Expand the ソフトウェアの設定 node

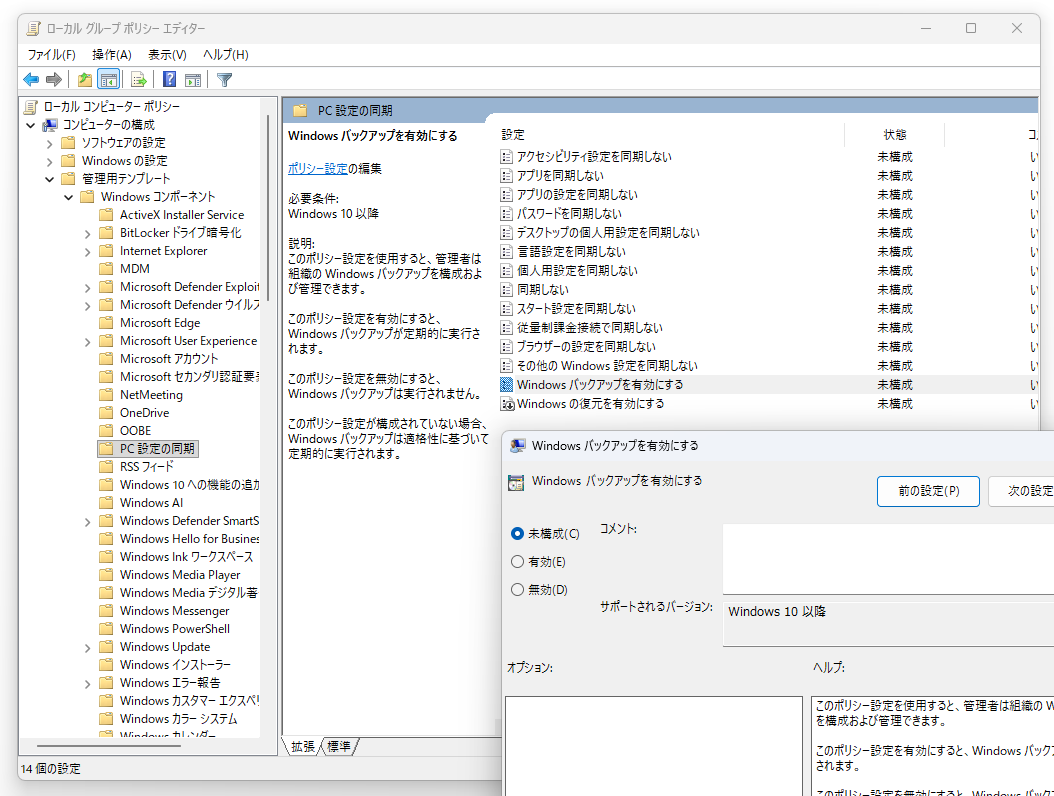click(x=49, y=143)
